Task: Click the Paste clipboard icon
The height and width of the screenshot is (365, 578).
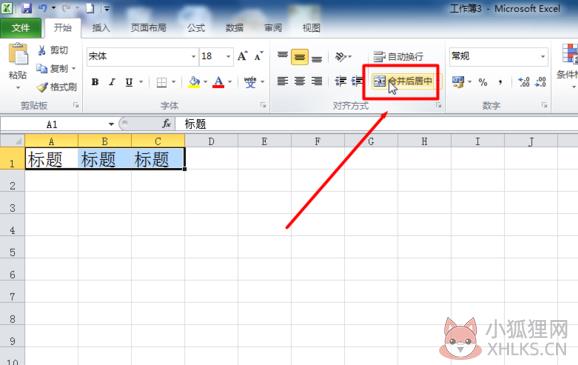Action: click(18, 54)
